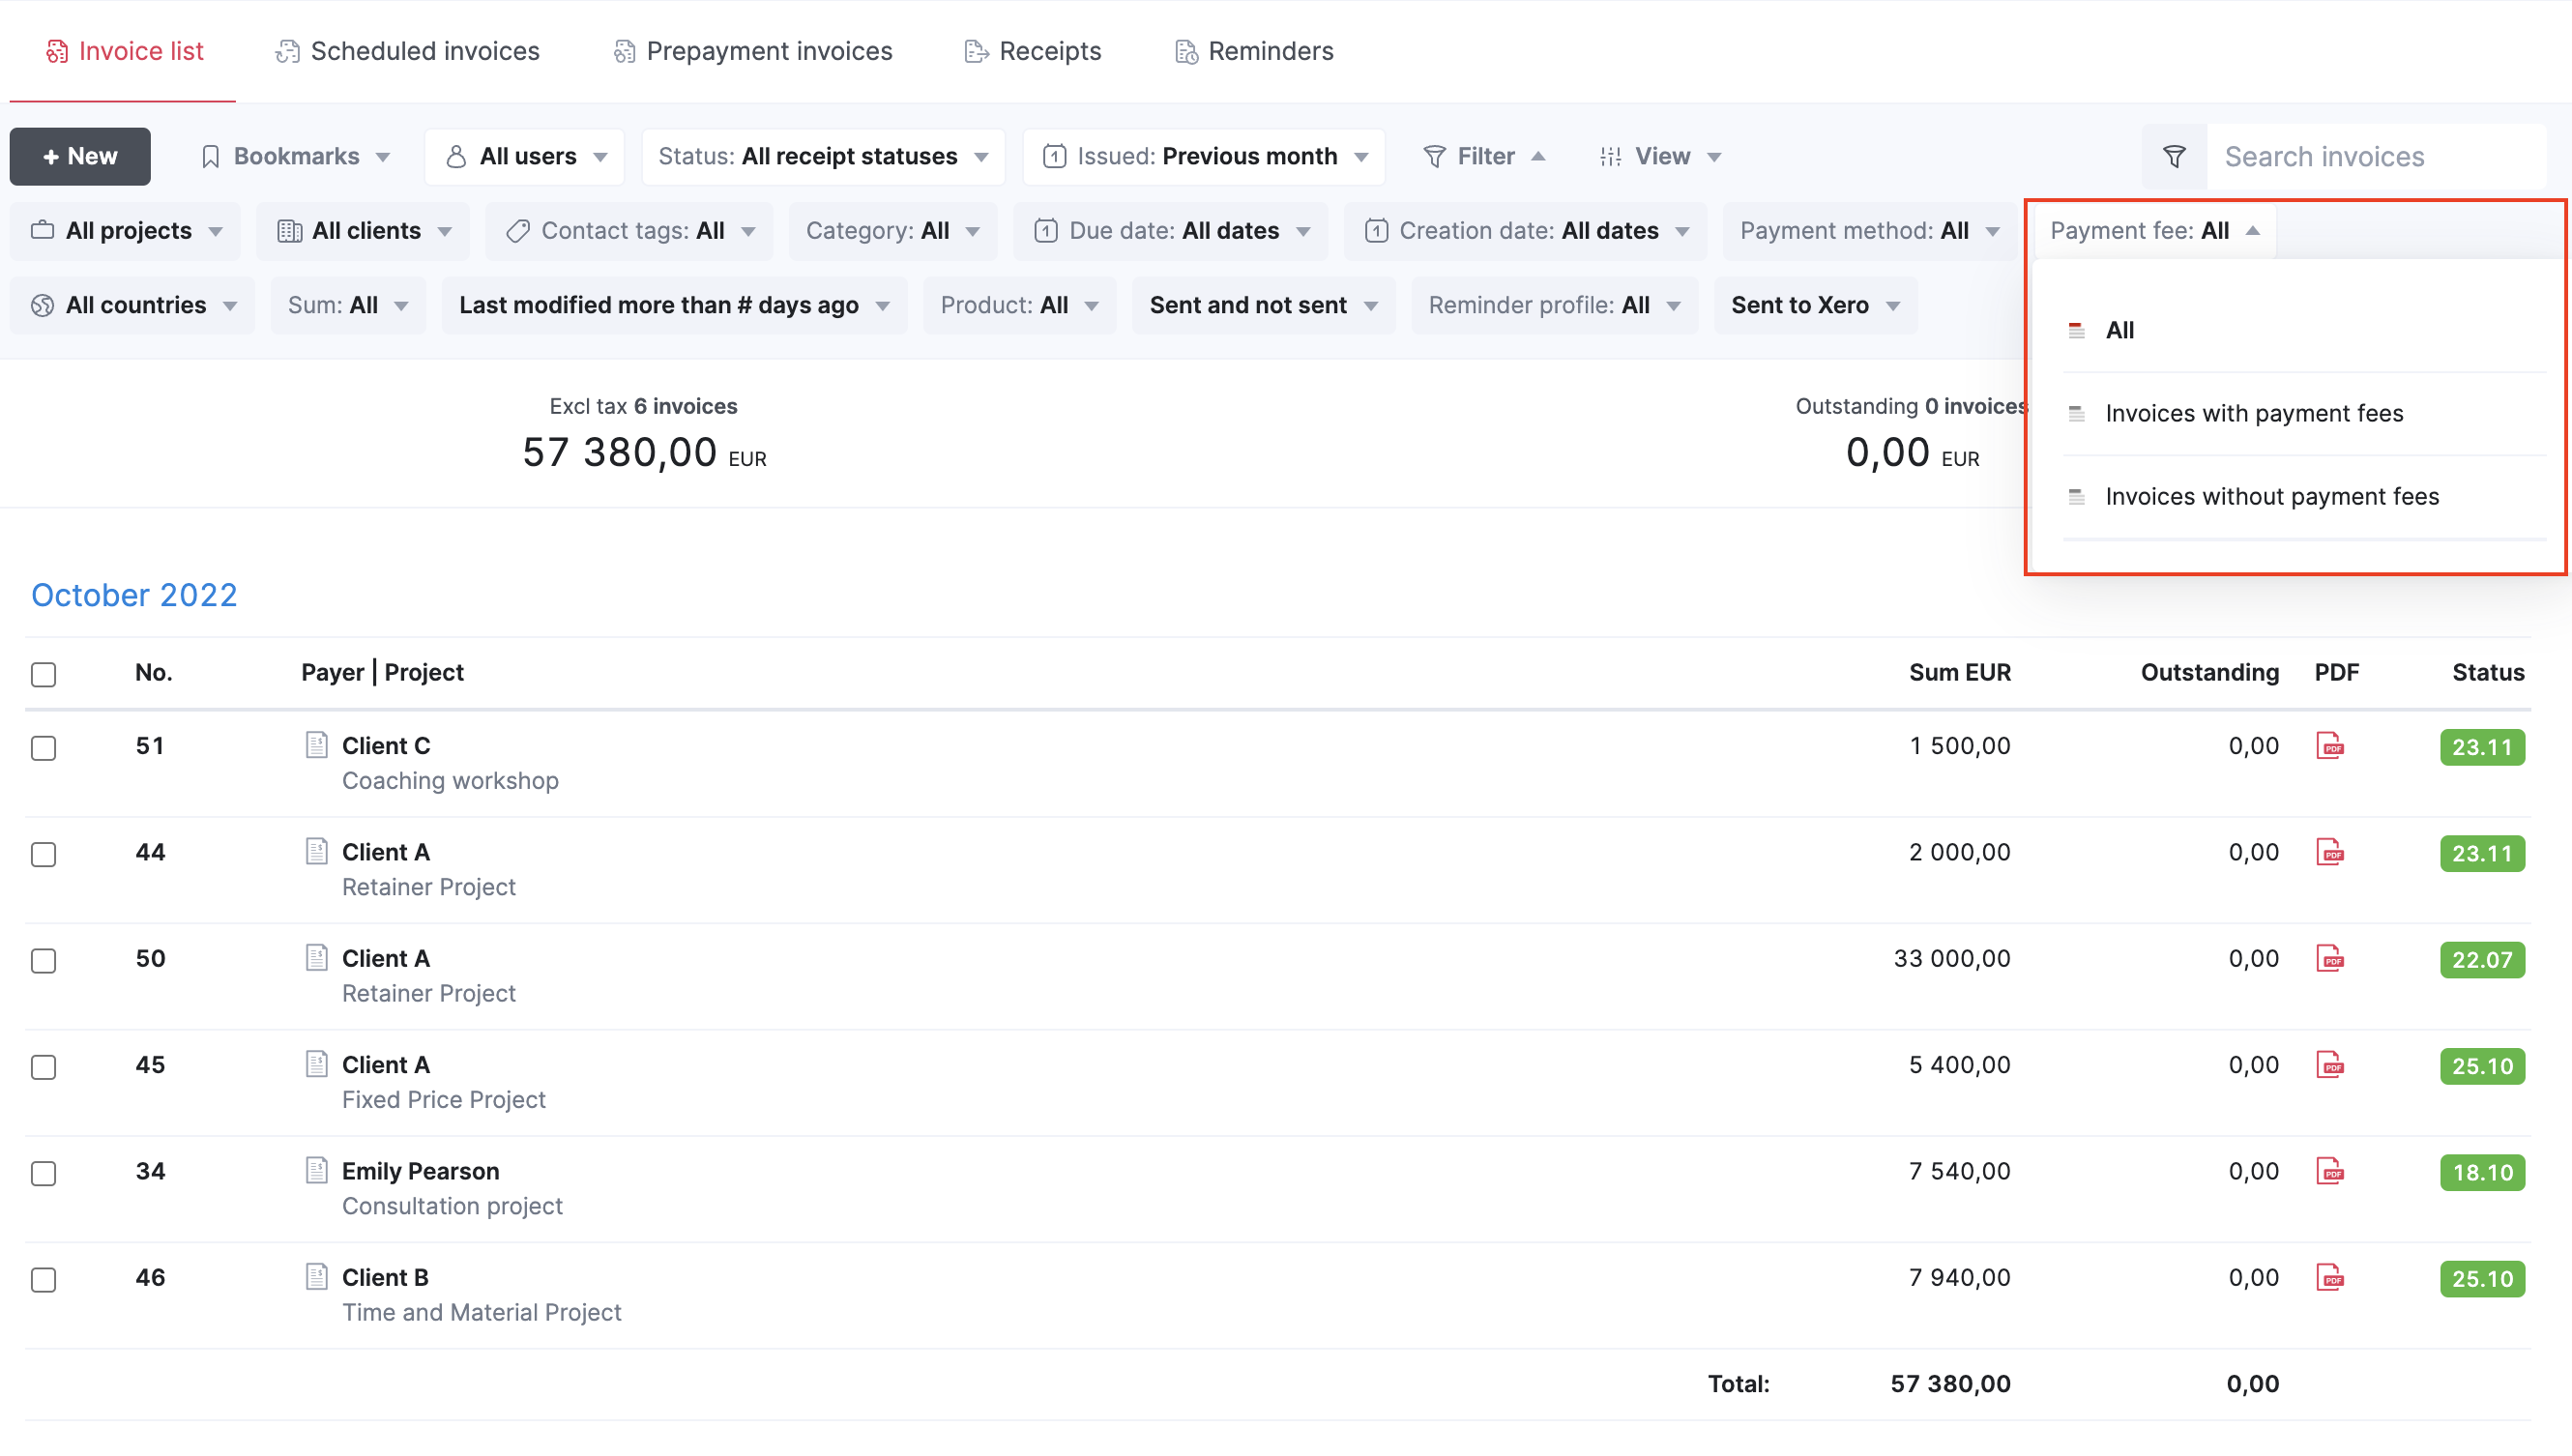The height and width of the screenshot is (1456, 2572).
Task: Click the Outstanding column header
Action: [2210, 673]
